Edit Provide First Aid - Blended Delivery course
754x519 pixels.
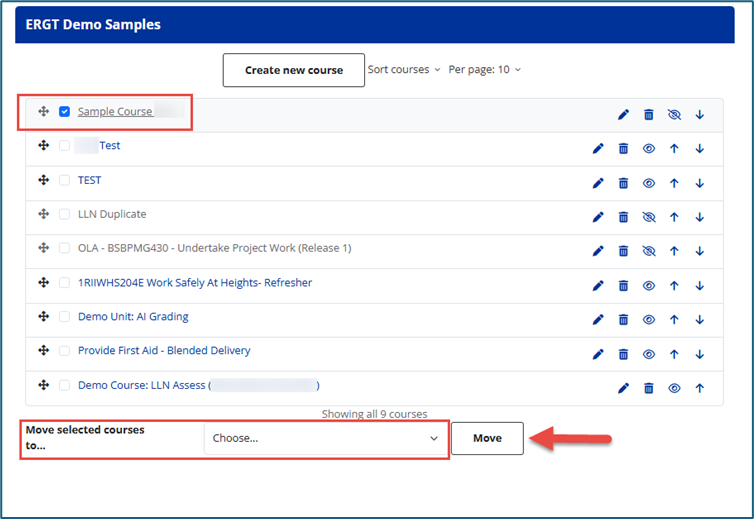tap(598, 354)
